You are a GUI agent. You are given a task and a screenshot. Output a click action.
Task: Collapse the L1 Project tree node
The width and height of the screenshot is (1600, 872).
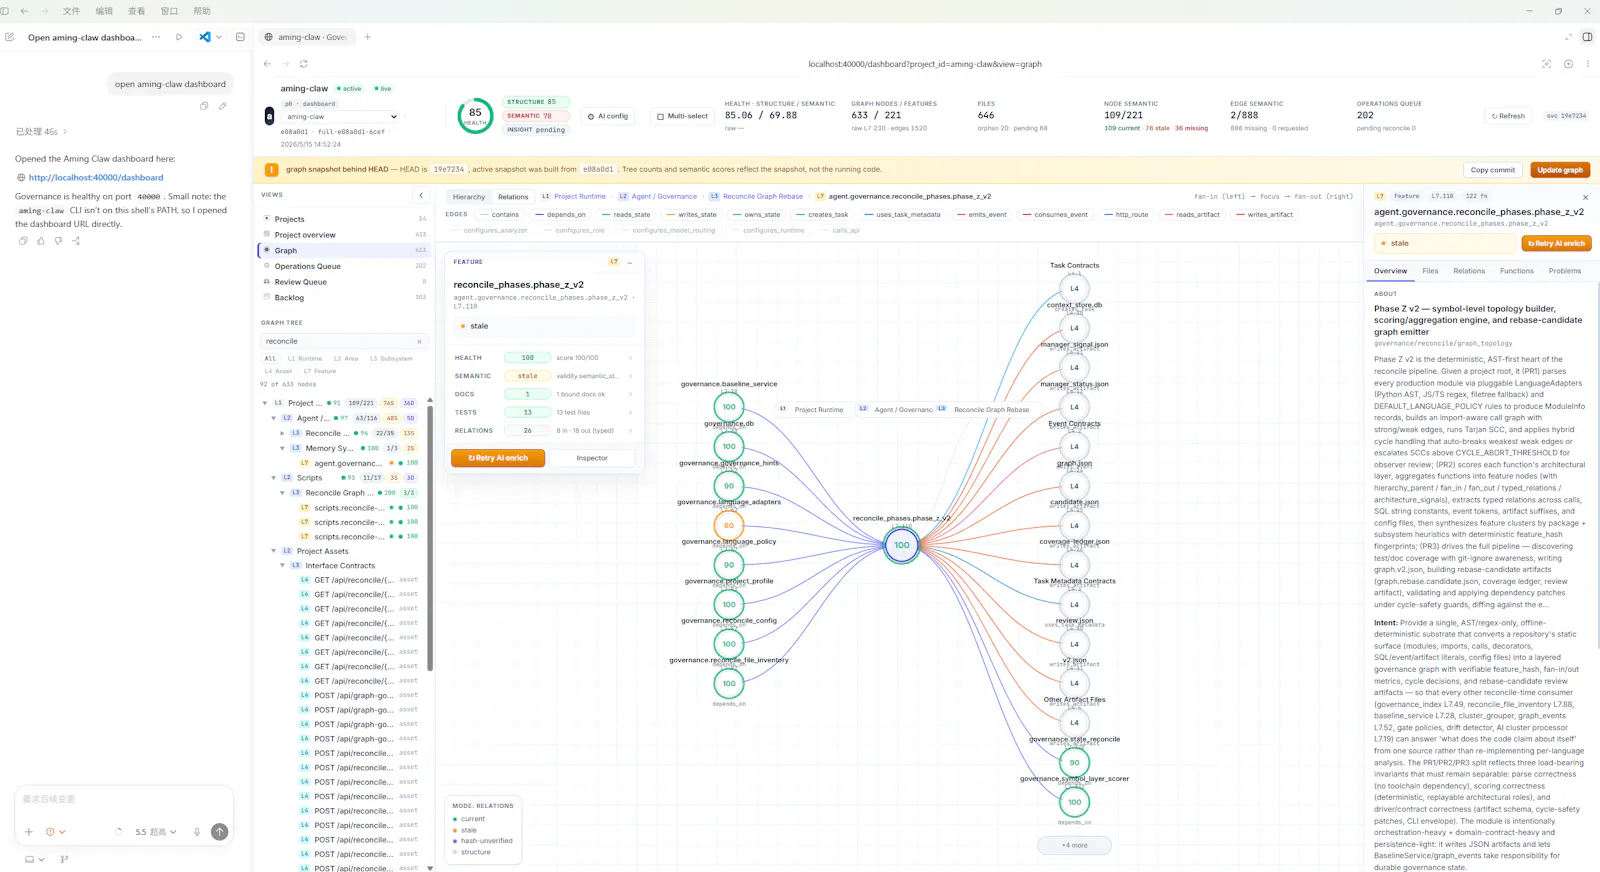[265, 403]
